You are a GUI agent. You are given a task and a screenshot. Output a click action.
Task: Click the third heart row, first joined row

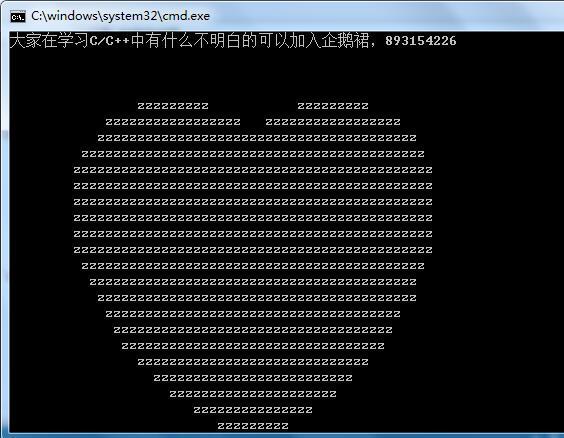coord(257,138)
